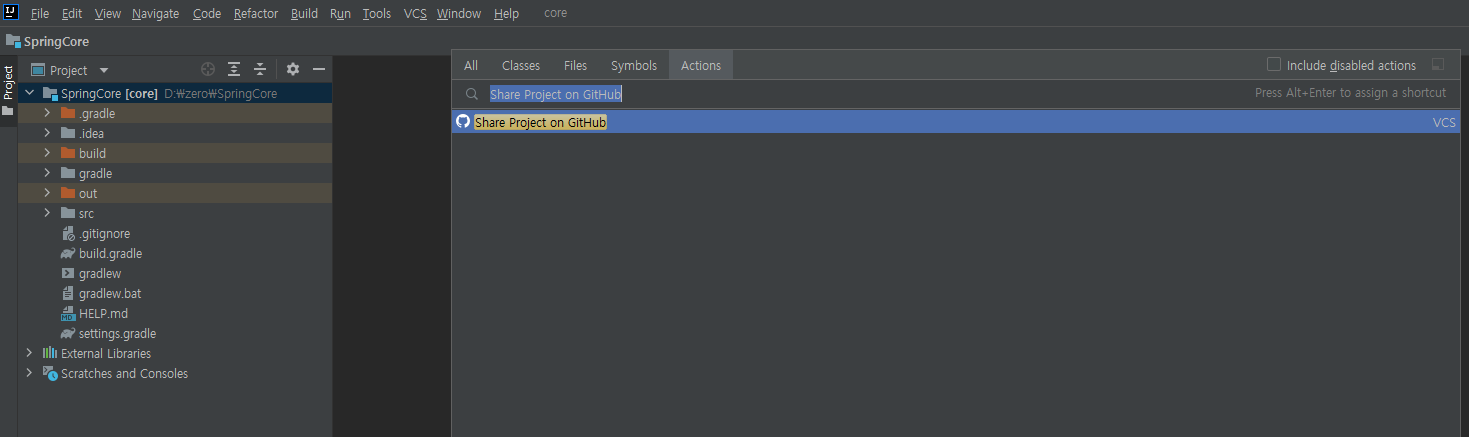
Task: Click the GitHub icon in result row
Action: pyautogui.click(x=463, y=121)
